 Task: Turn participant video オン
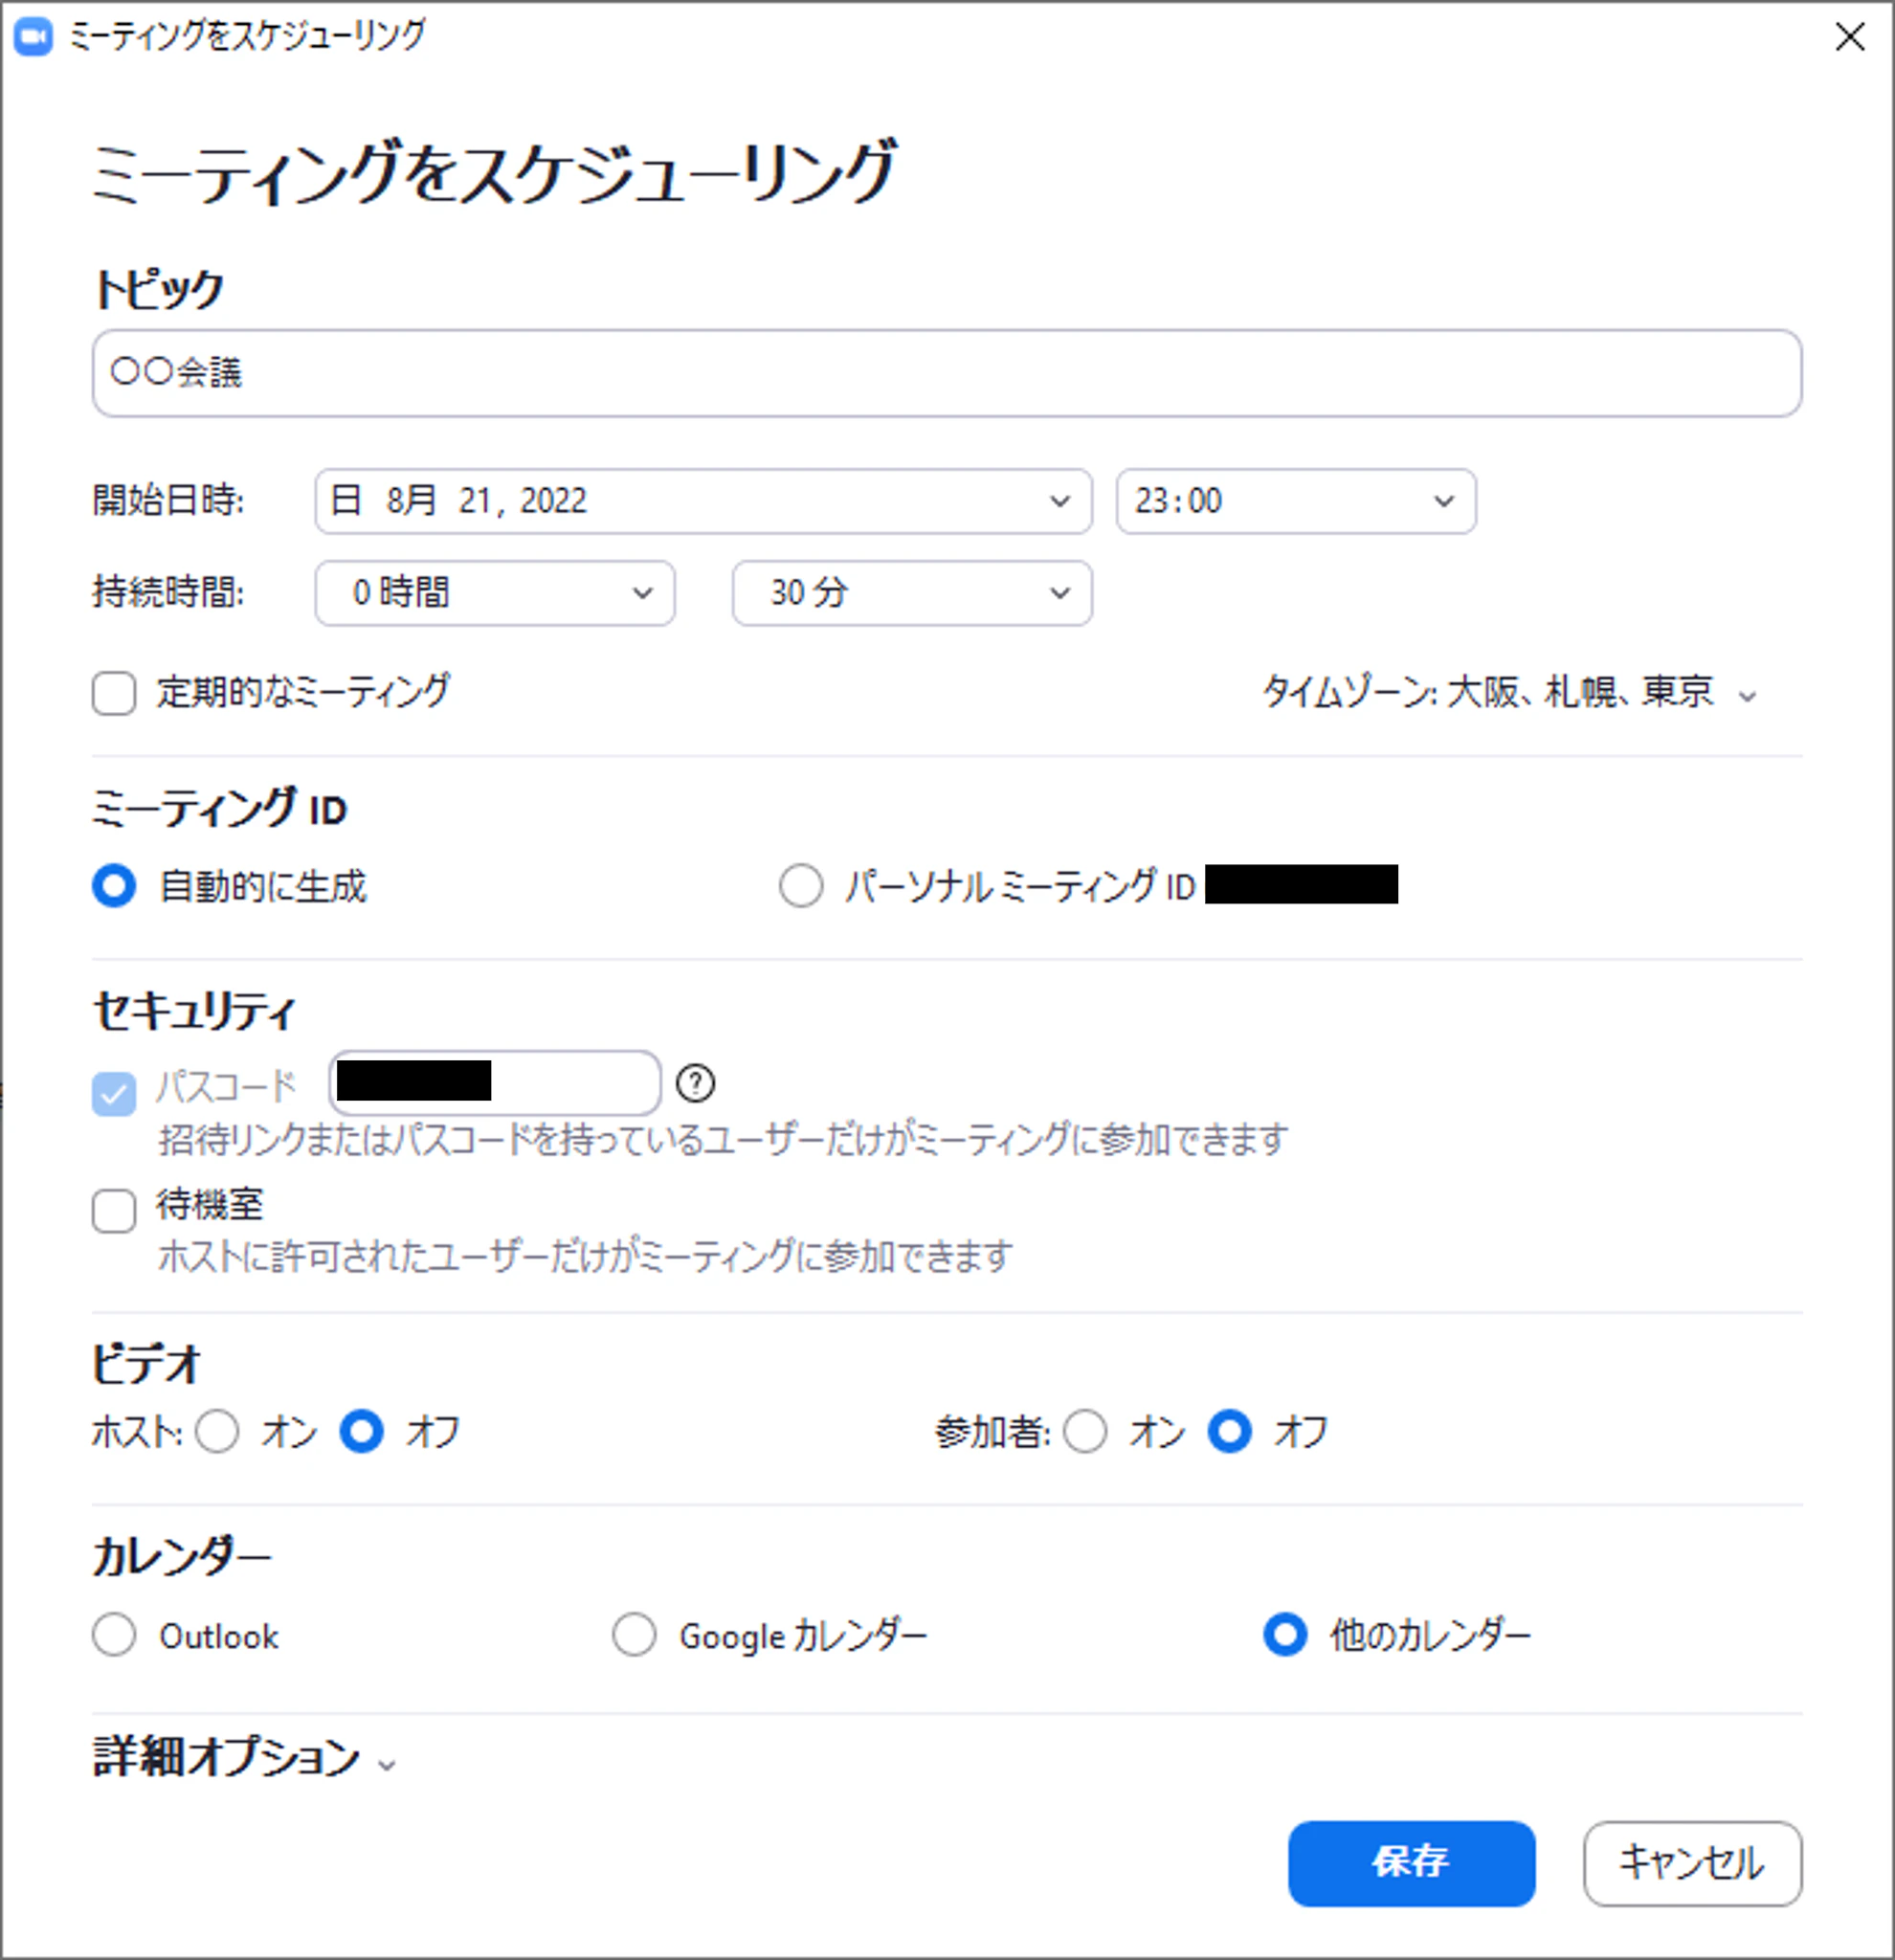point(1085,1431)
